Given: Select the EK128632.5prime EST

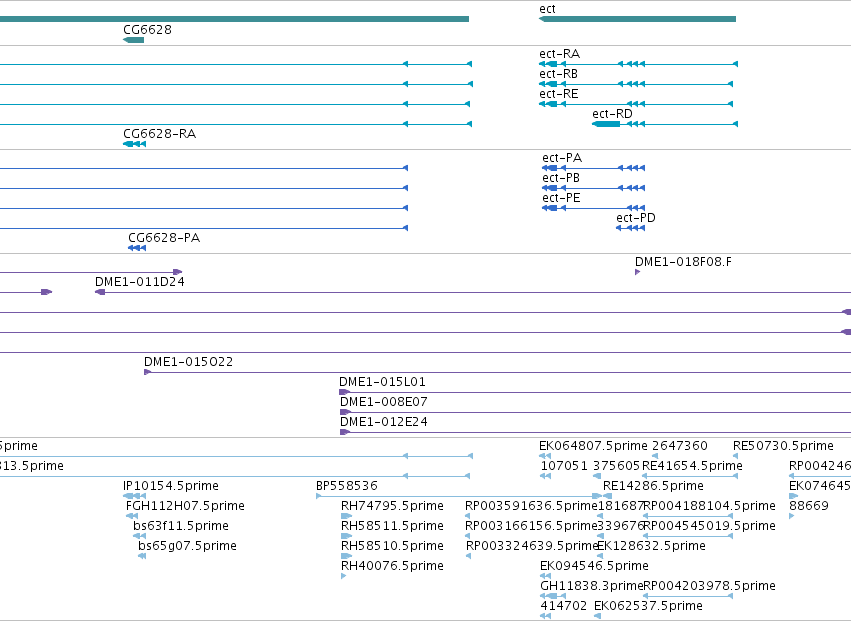Looking at the screenshot, I should click(x=651, y=546).
